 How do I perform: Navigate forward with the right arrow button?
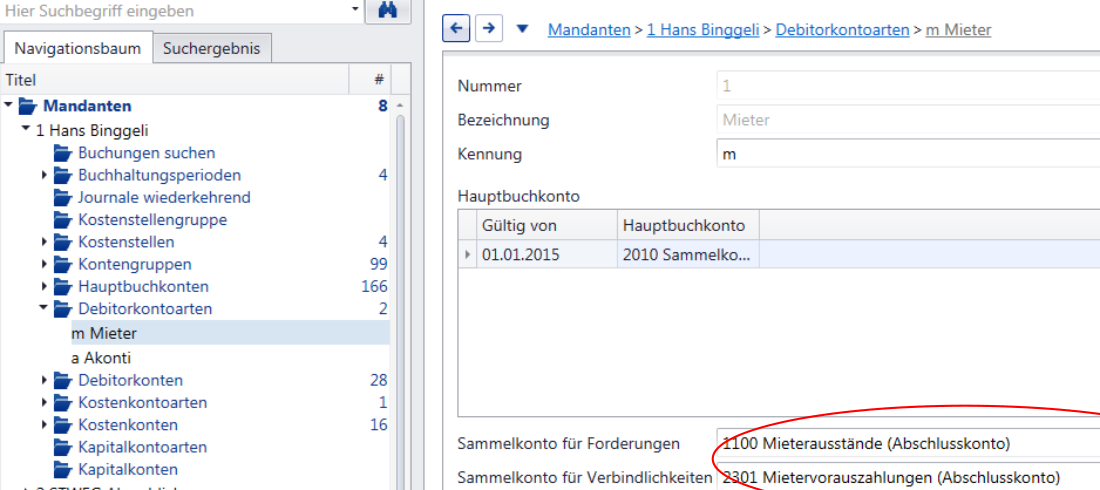pyautogui.click(x=489, y=29)
